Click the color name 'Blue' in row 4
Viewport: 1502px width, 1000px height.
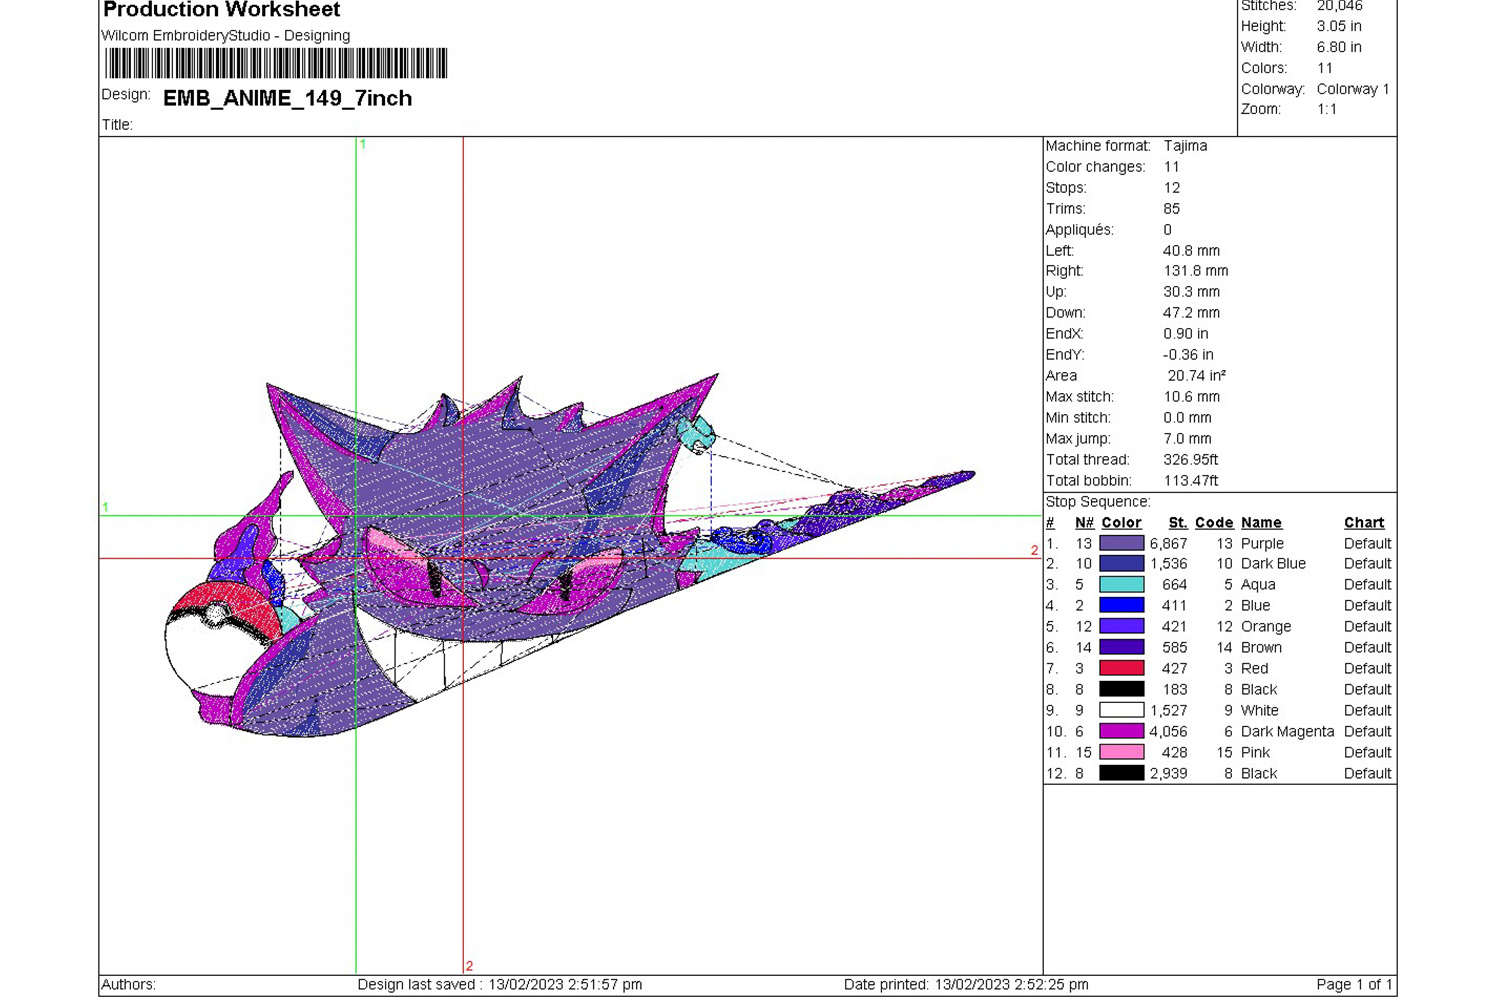[x=1255, y=606]
